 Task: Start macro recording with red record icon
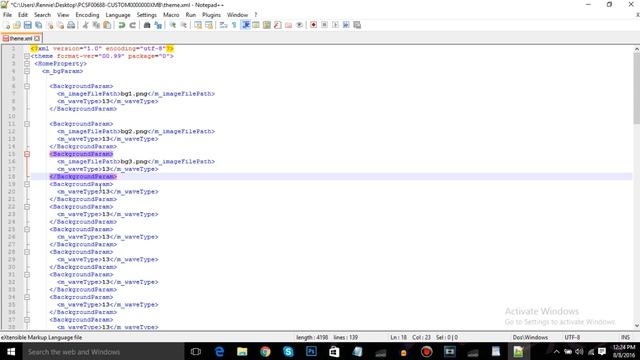click(313, 25)
